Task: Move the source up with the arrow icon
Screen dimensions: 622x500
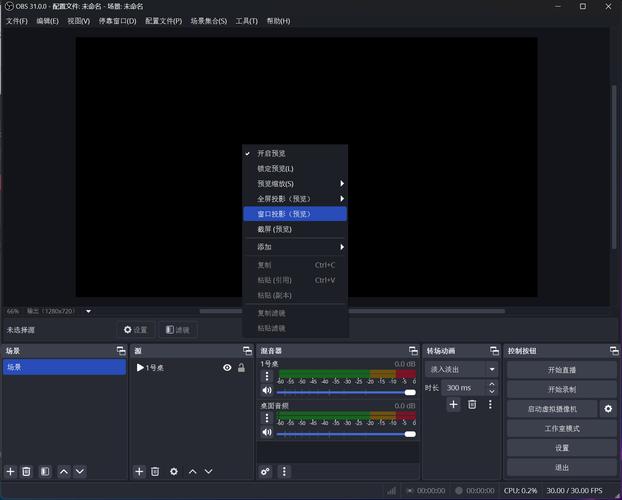Action: 192,471
